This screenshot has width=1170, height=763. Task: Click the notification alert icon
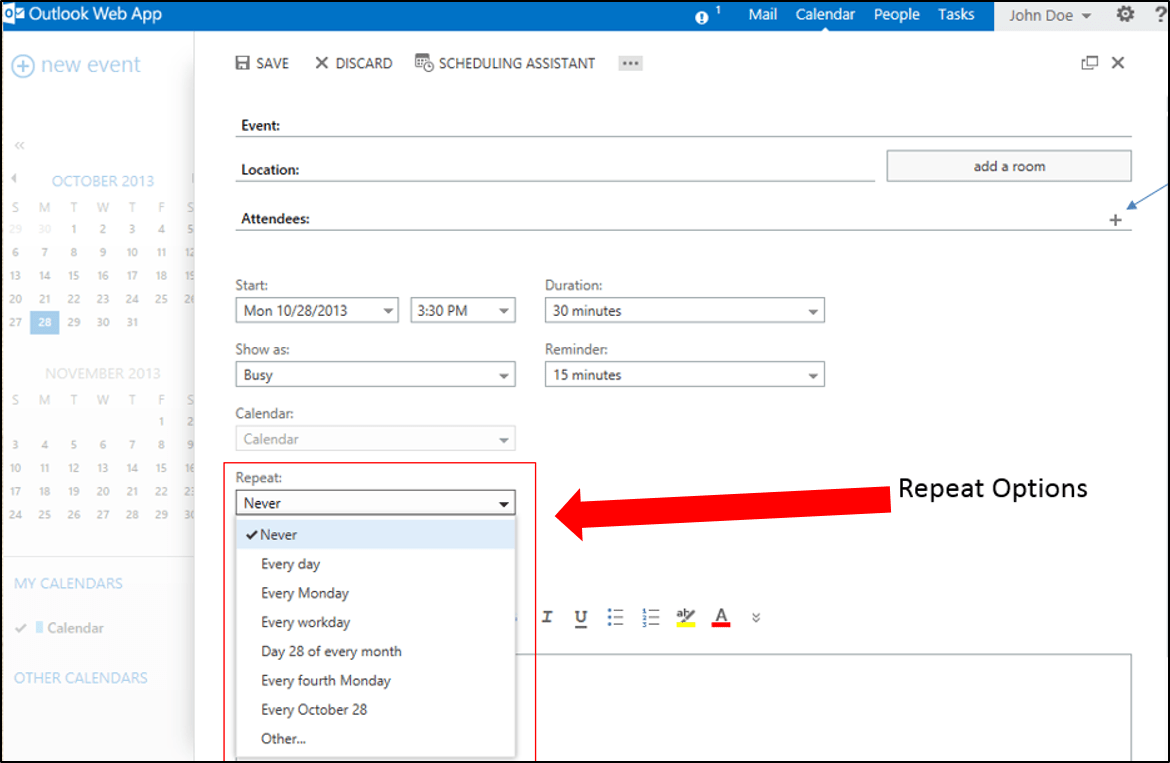[701, 17]
